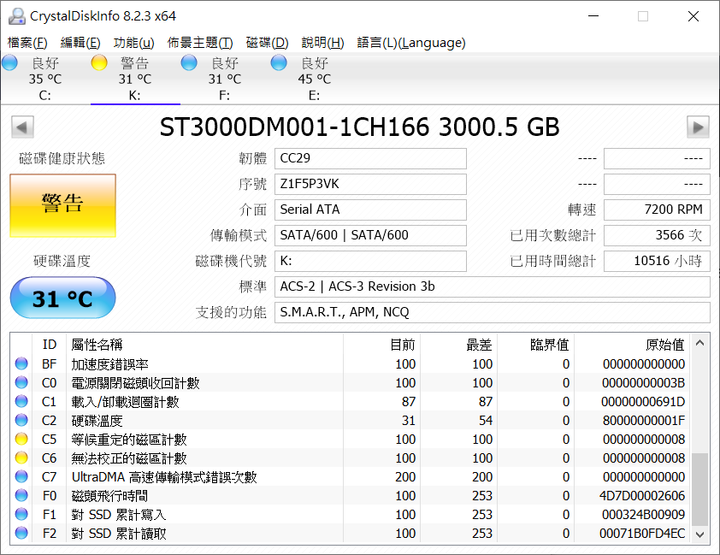720x555 pixels.
Task: Select the 對 SSD 累計寫入 row
Action: pos(350,515)
